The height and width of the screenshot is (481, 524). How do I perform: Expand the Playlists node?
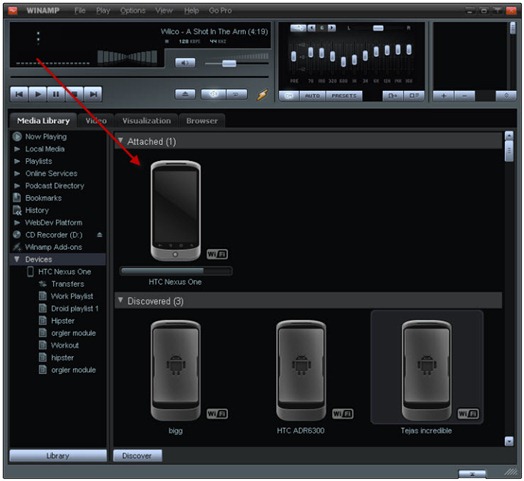coord(17,161)
